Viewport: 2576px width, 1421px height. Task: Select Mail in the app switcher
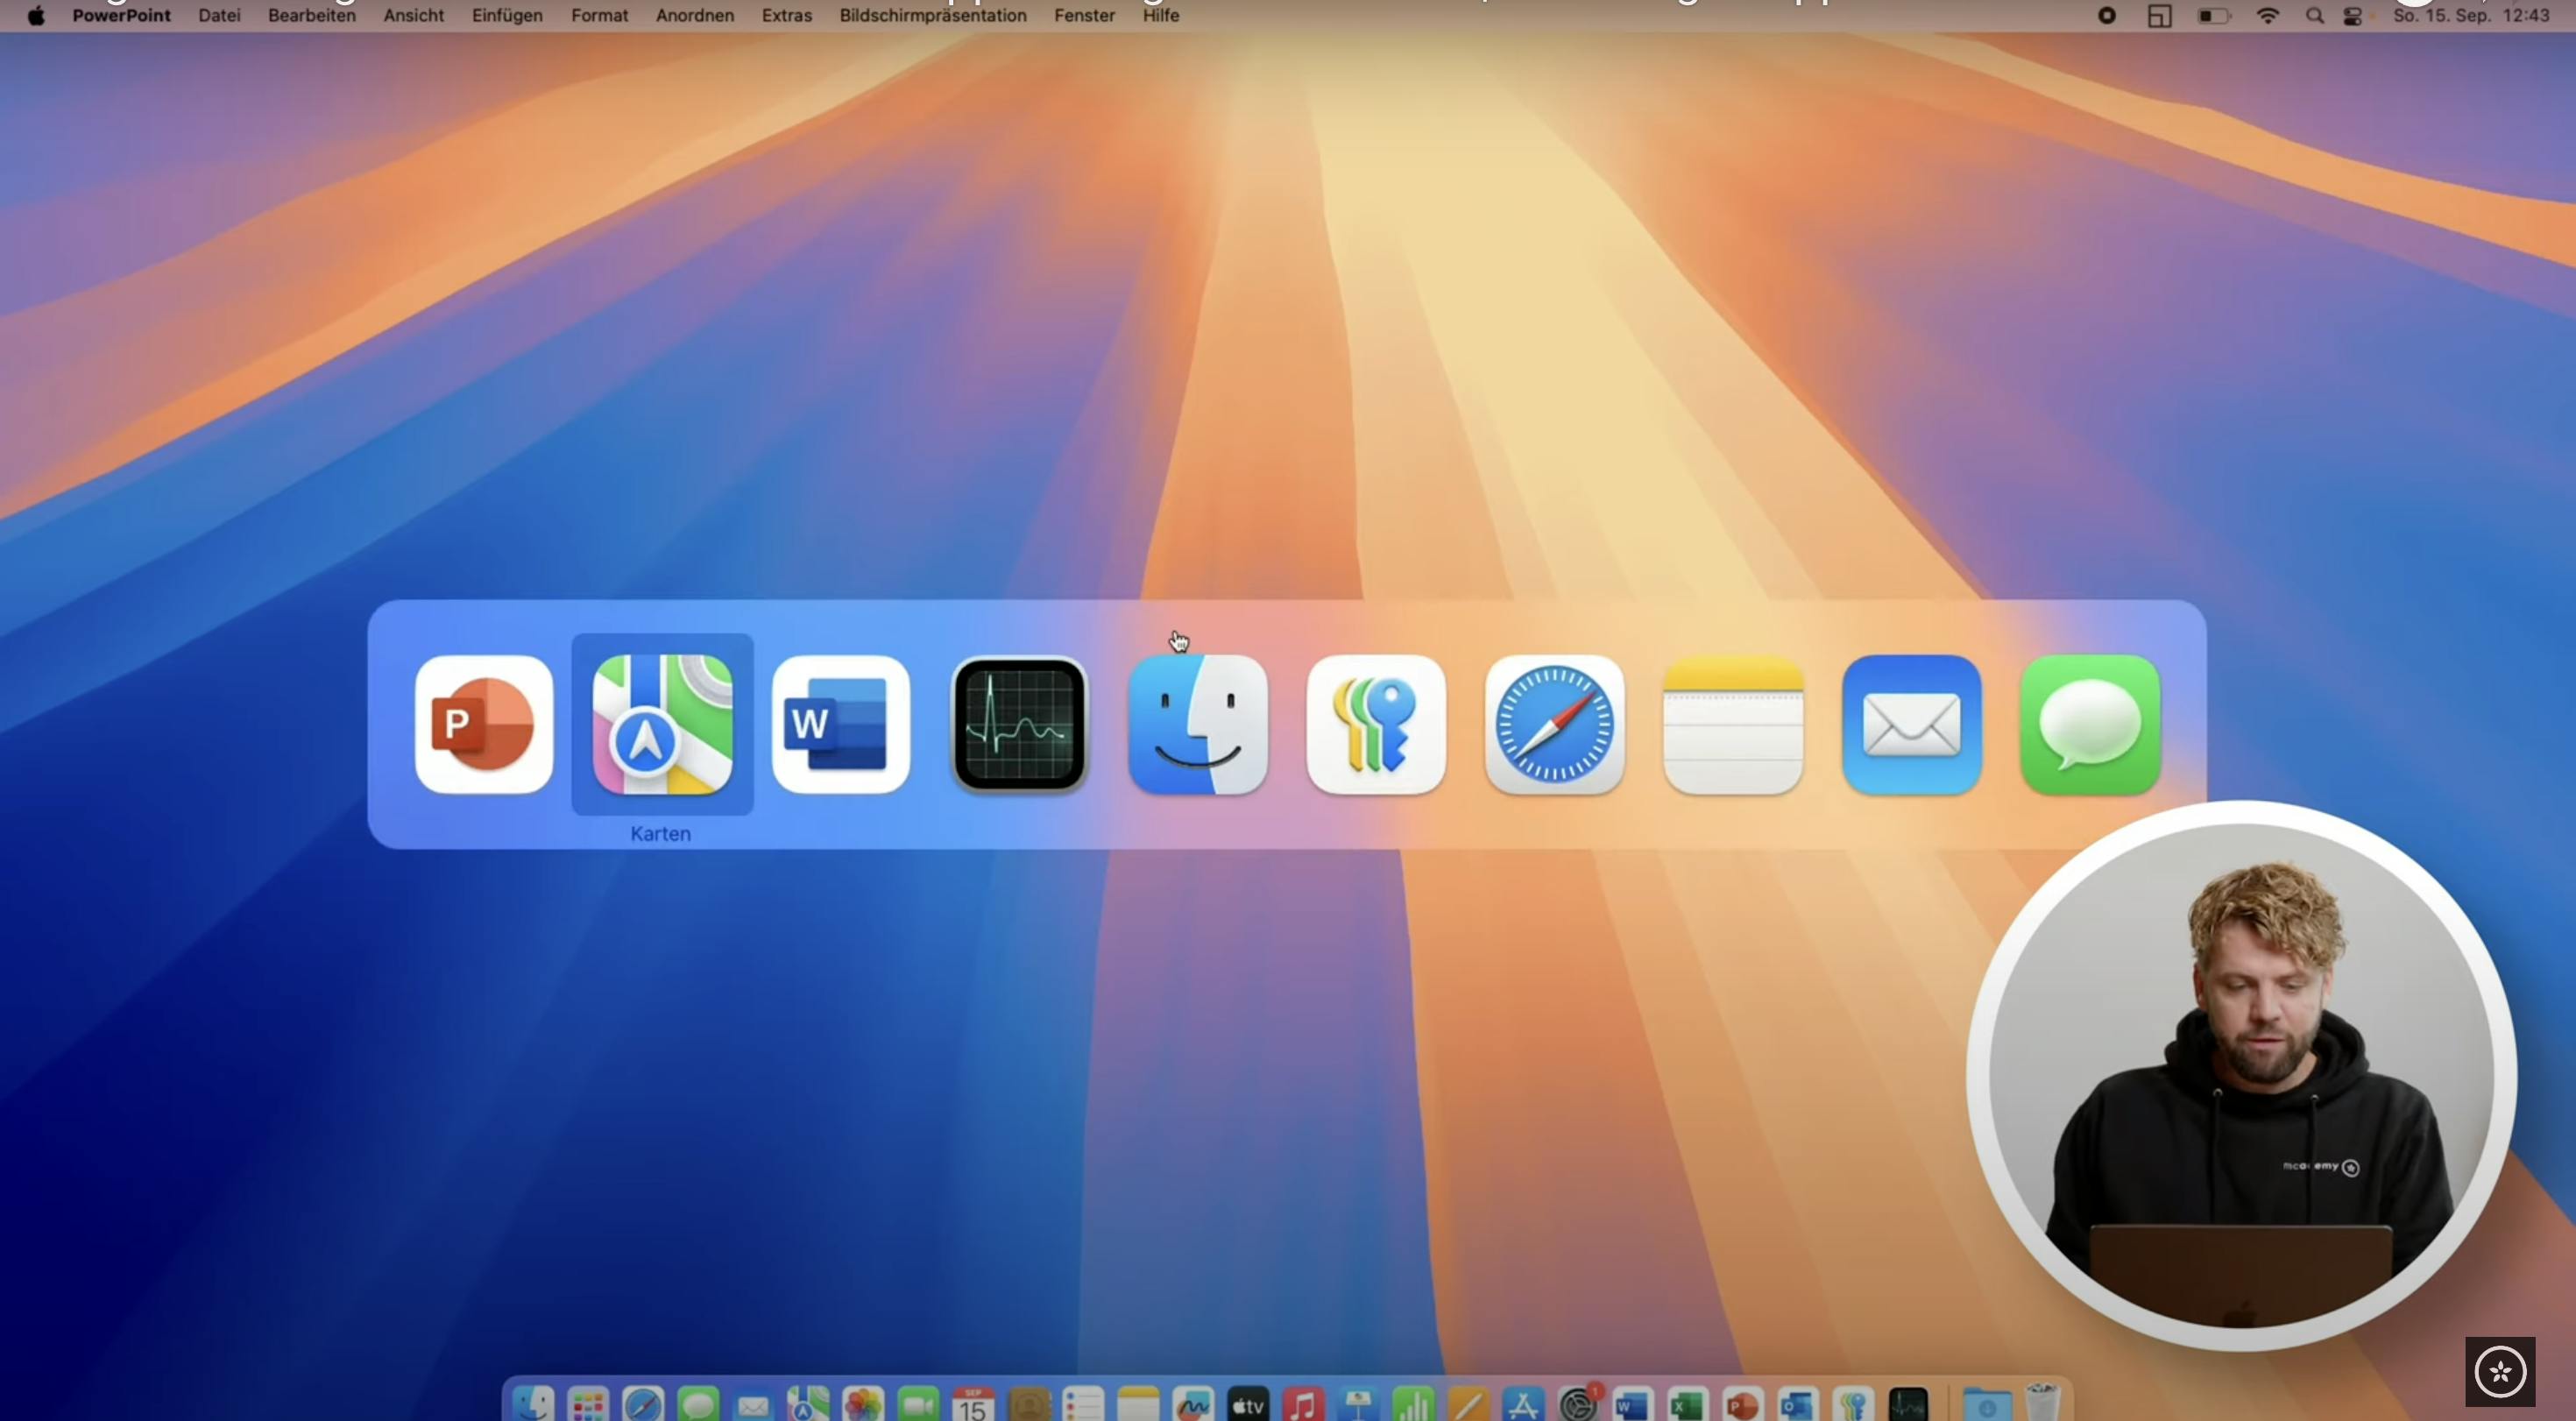point(1912,724)
